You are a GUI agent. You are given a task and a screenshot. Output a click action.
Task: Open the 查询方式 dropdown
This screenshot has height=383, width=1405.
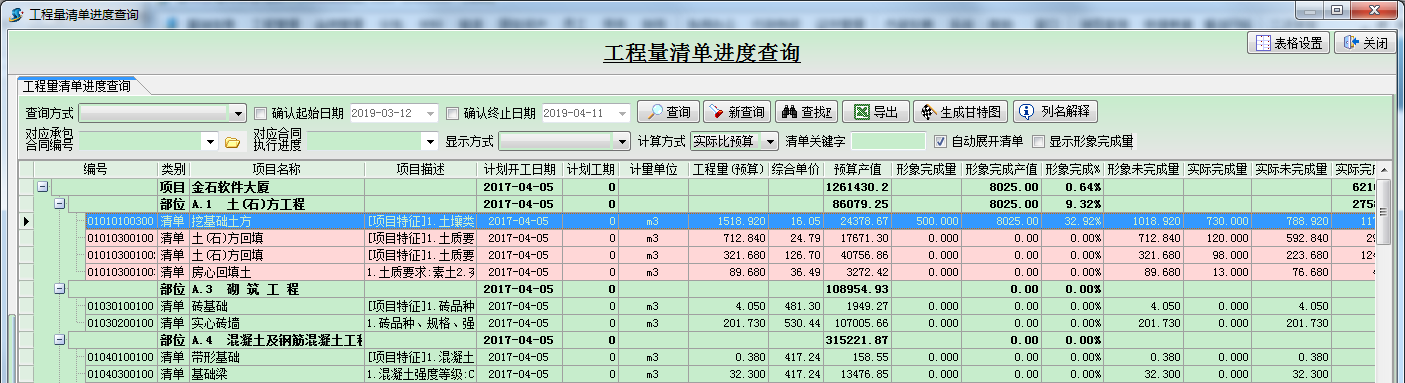pos(238,113)
